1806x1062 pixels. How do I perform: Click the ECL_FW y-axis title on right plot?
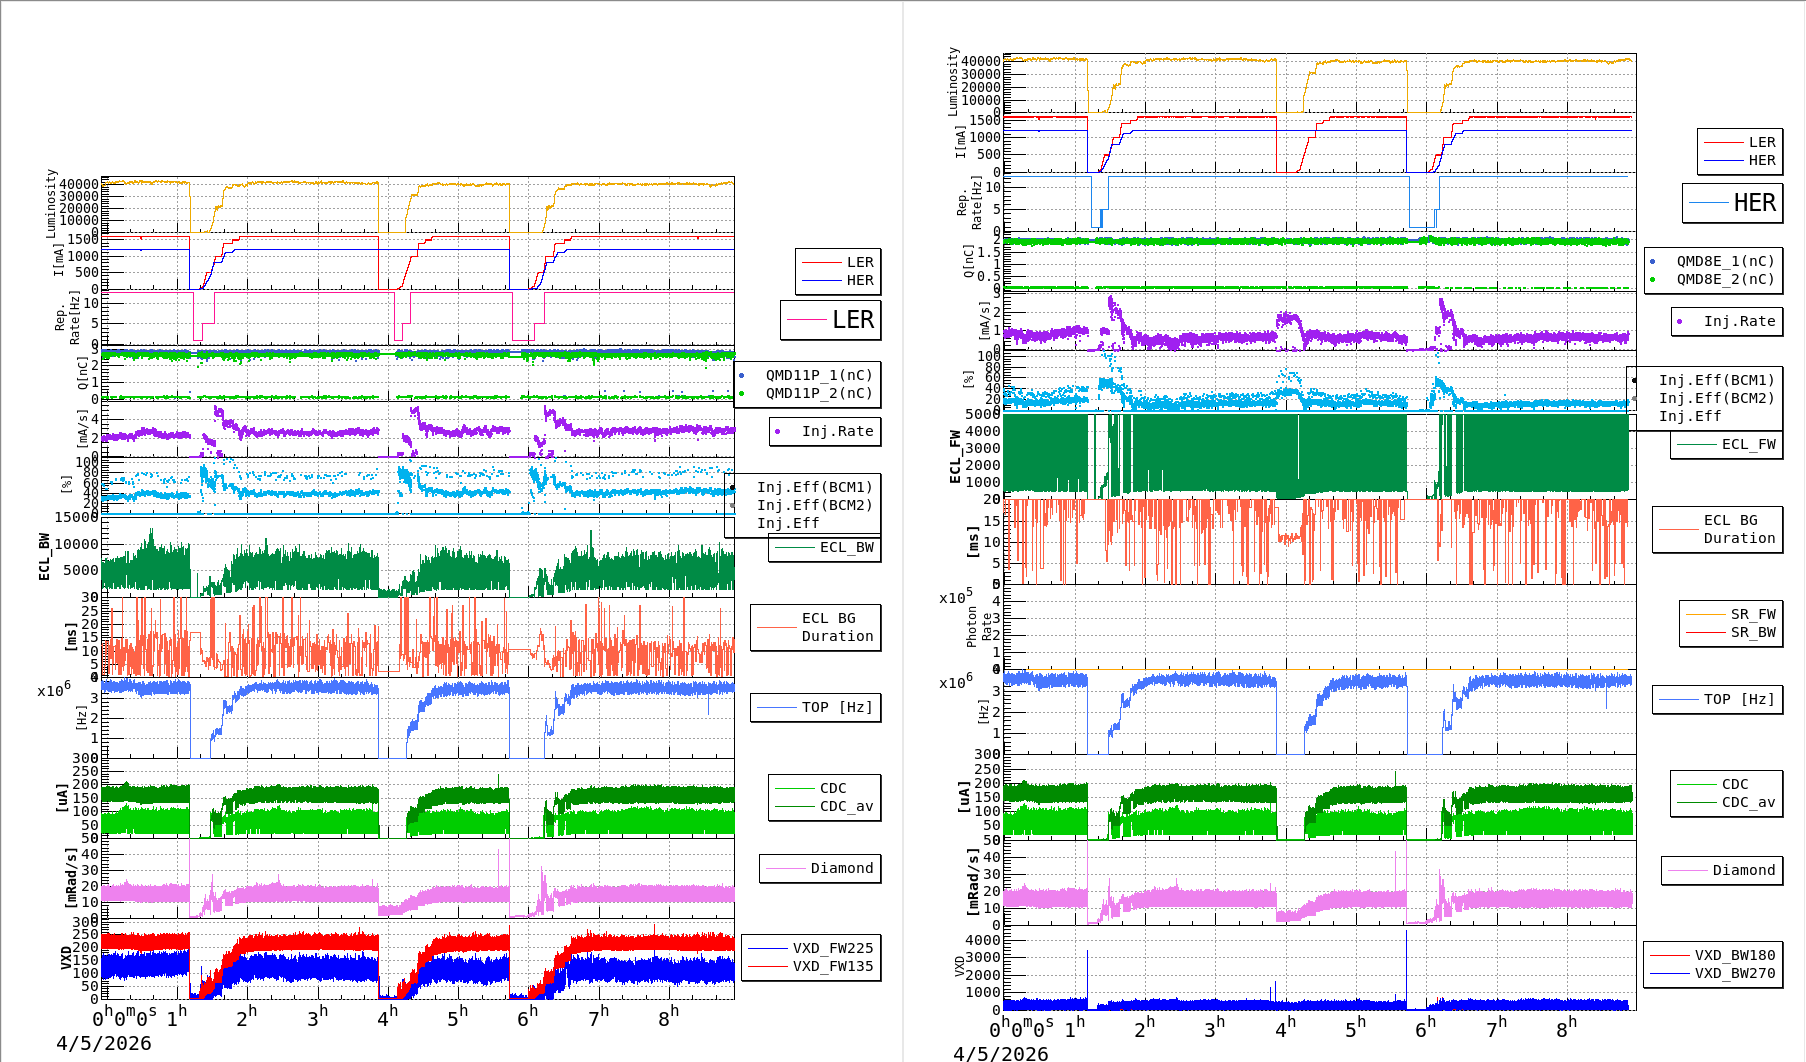coord(955,457)
